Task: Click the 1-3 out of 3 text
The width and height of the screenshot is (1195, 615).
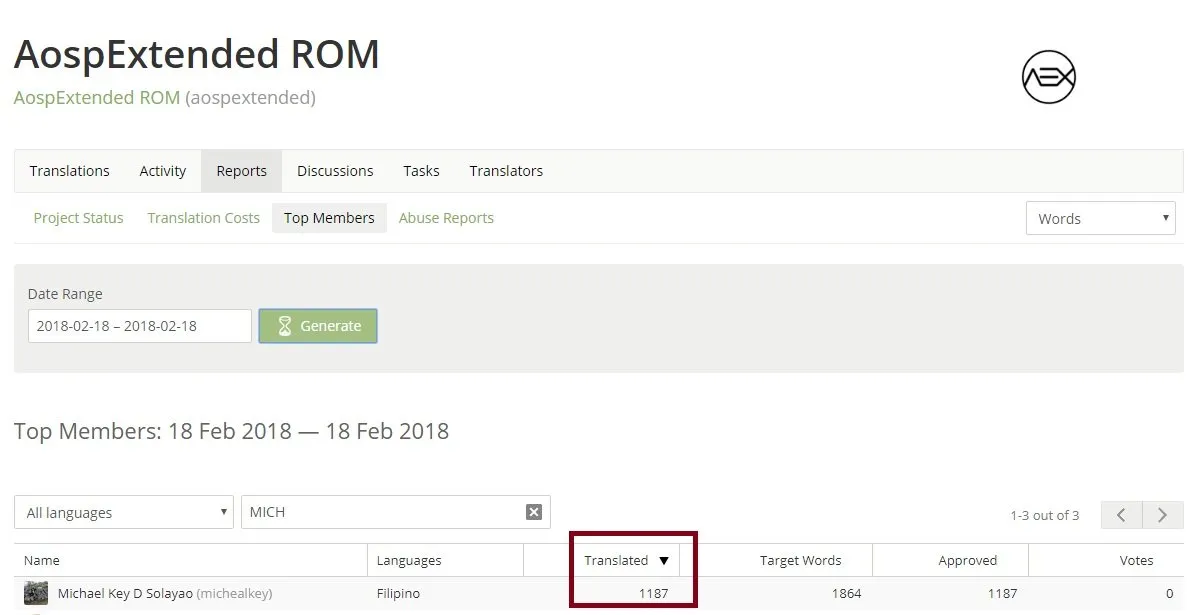Action: [1045, 515]
